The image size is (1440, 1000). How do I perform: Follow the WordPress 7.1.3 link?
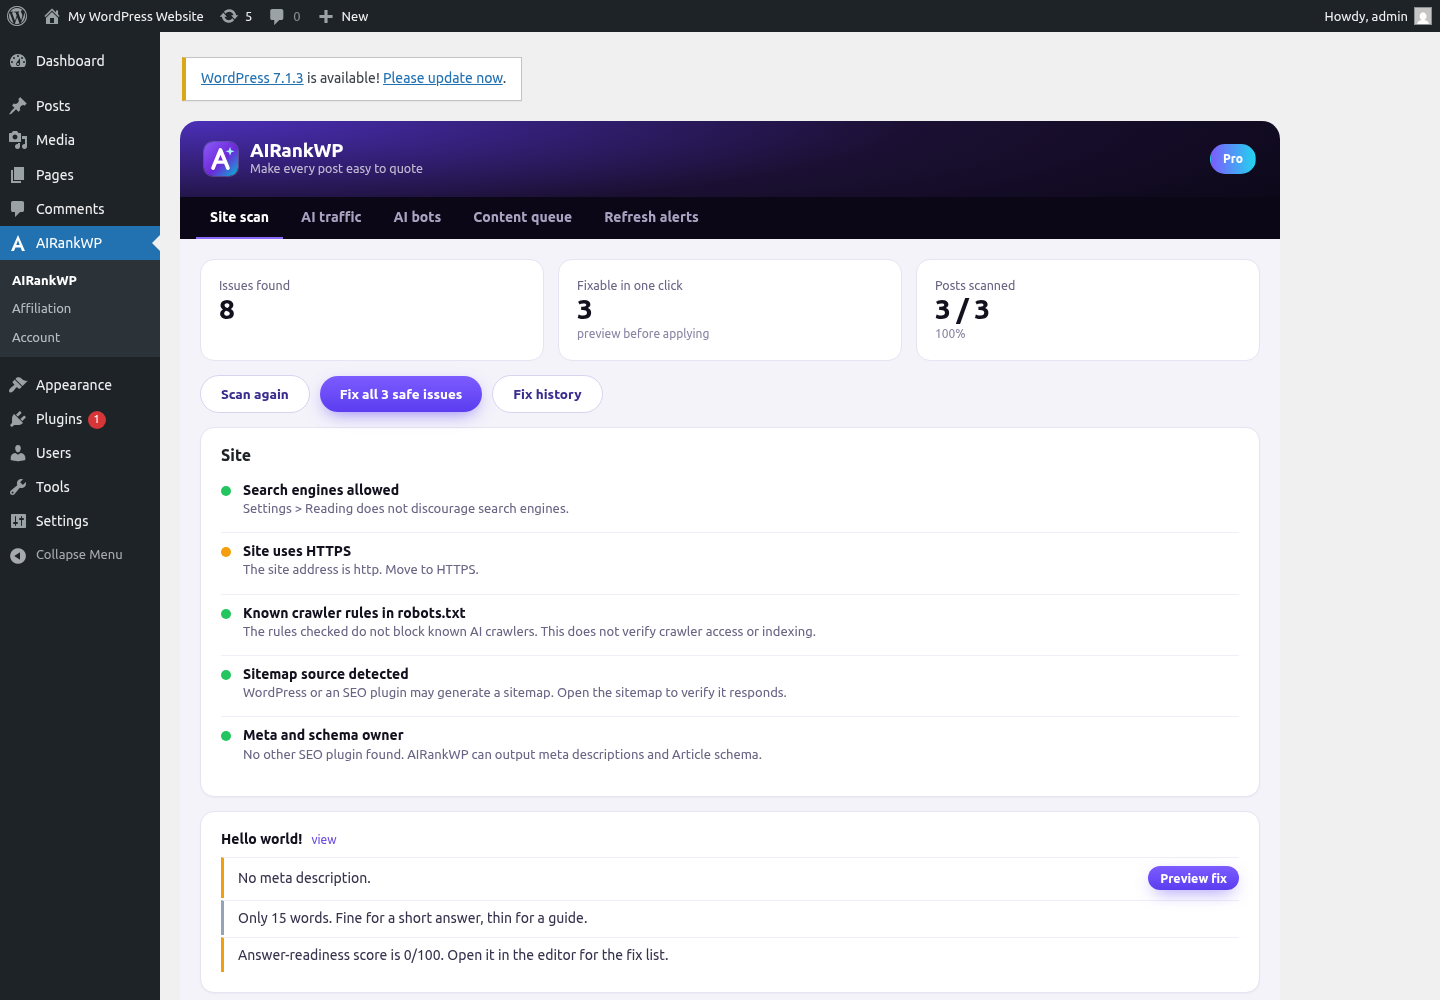click(252, 78)
